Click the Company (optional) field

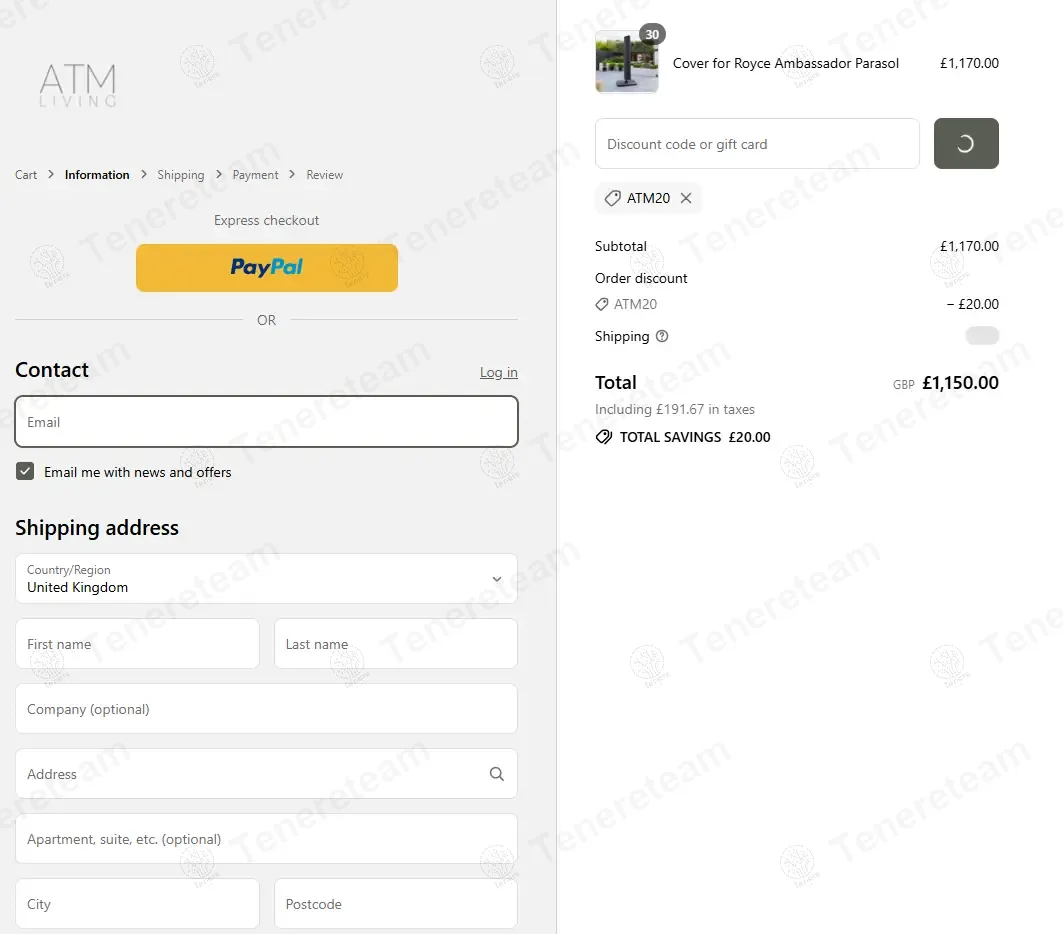click(266, 709)
